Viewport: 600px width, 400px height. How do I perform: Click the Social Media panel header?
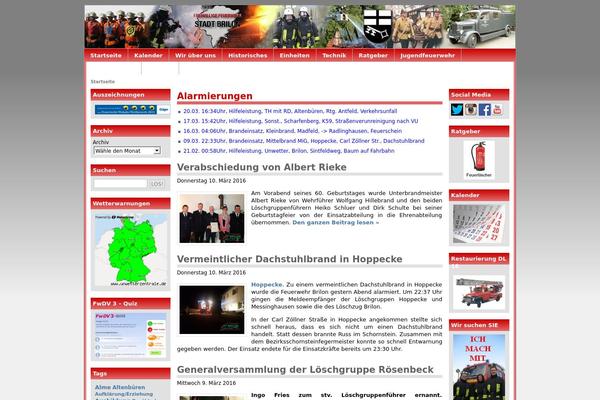[x=479, y=95]
